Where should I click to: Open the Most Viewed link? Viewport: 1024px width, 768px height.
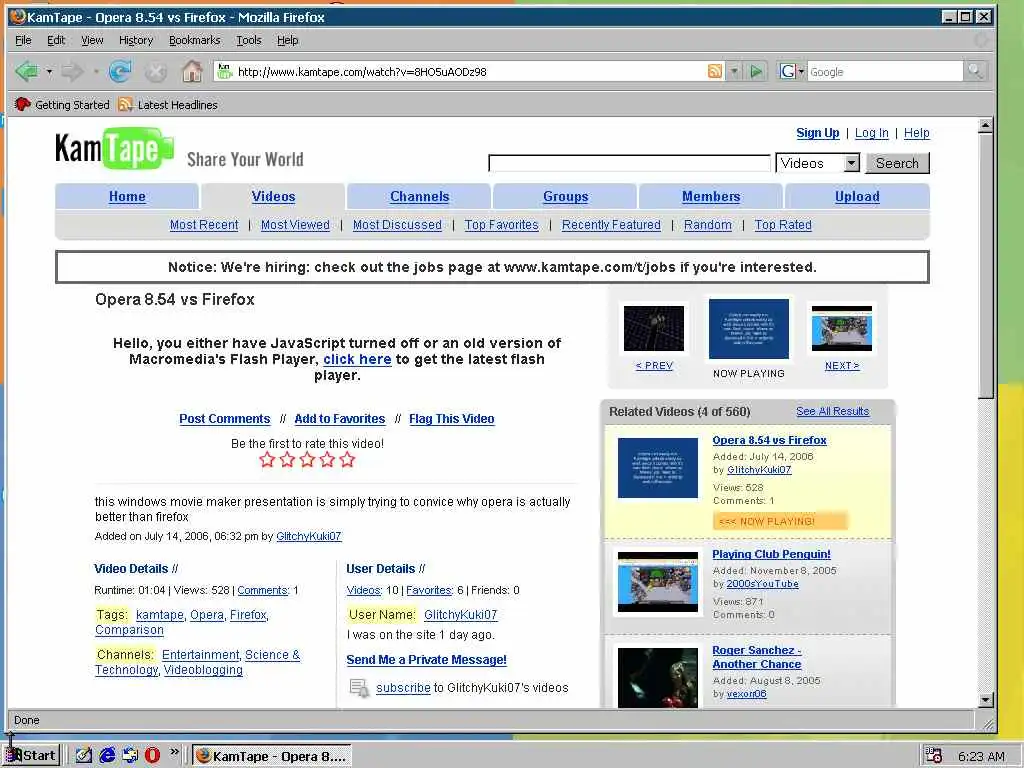click(x=295, y=225)
